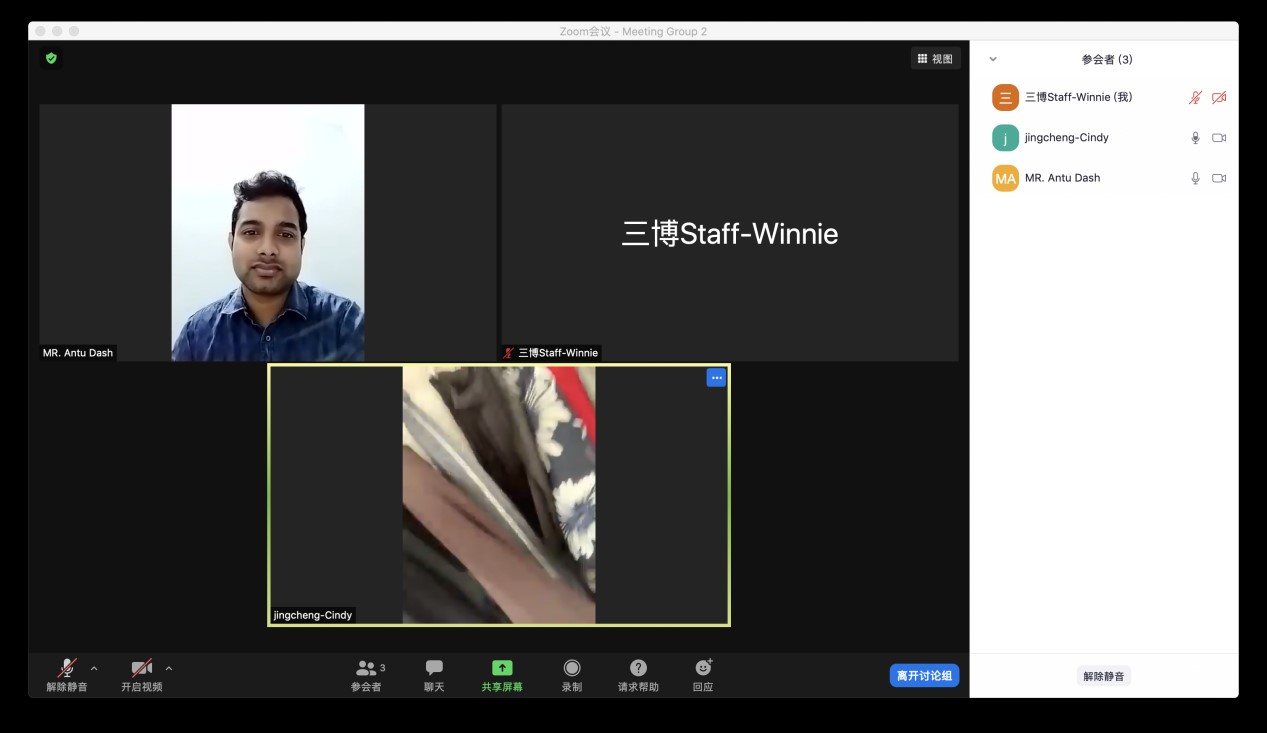
Task: Start recording with 录制 button
Action: (572, 668)
